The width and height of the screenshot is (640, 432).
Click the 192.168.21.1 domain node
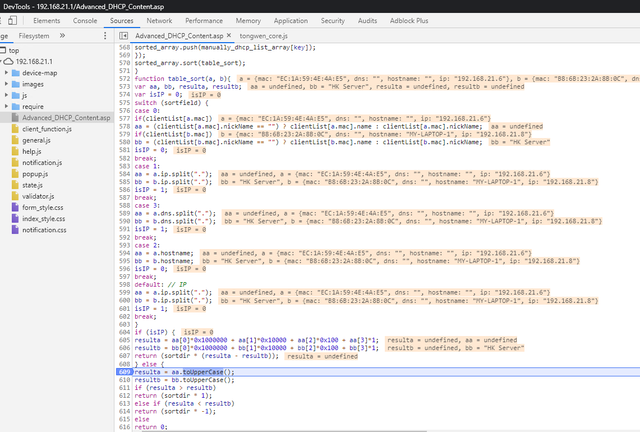34,62
